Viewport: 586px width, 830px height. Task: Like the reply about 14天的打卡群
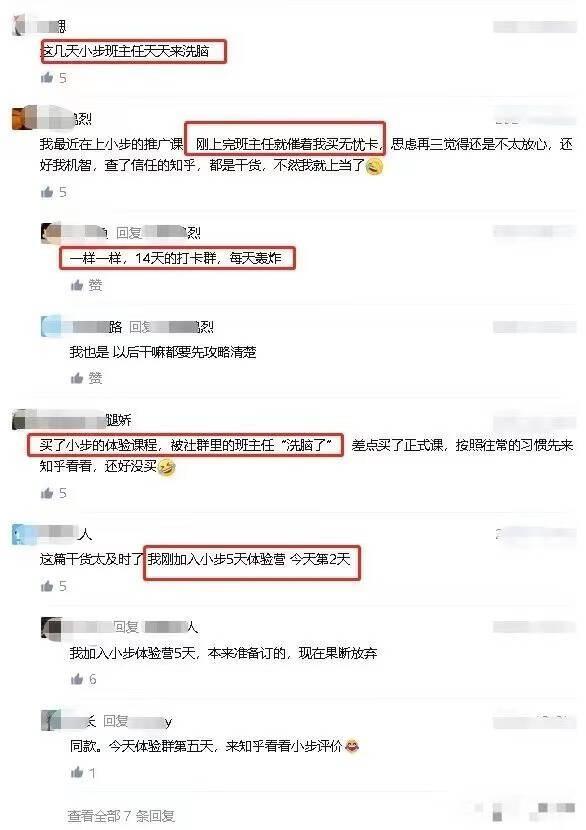tap(77, 285)
